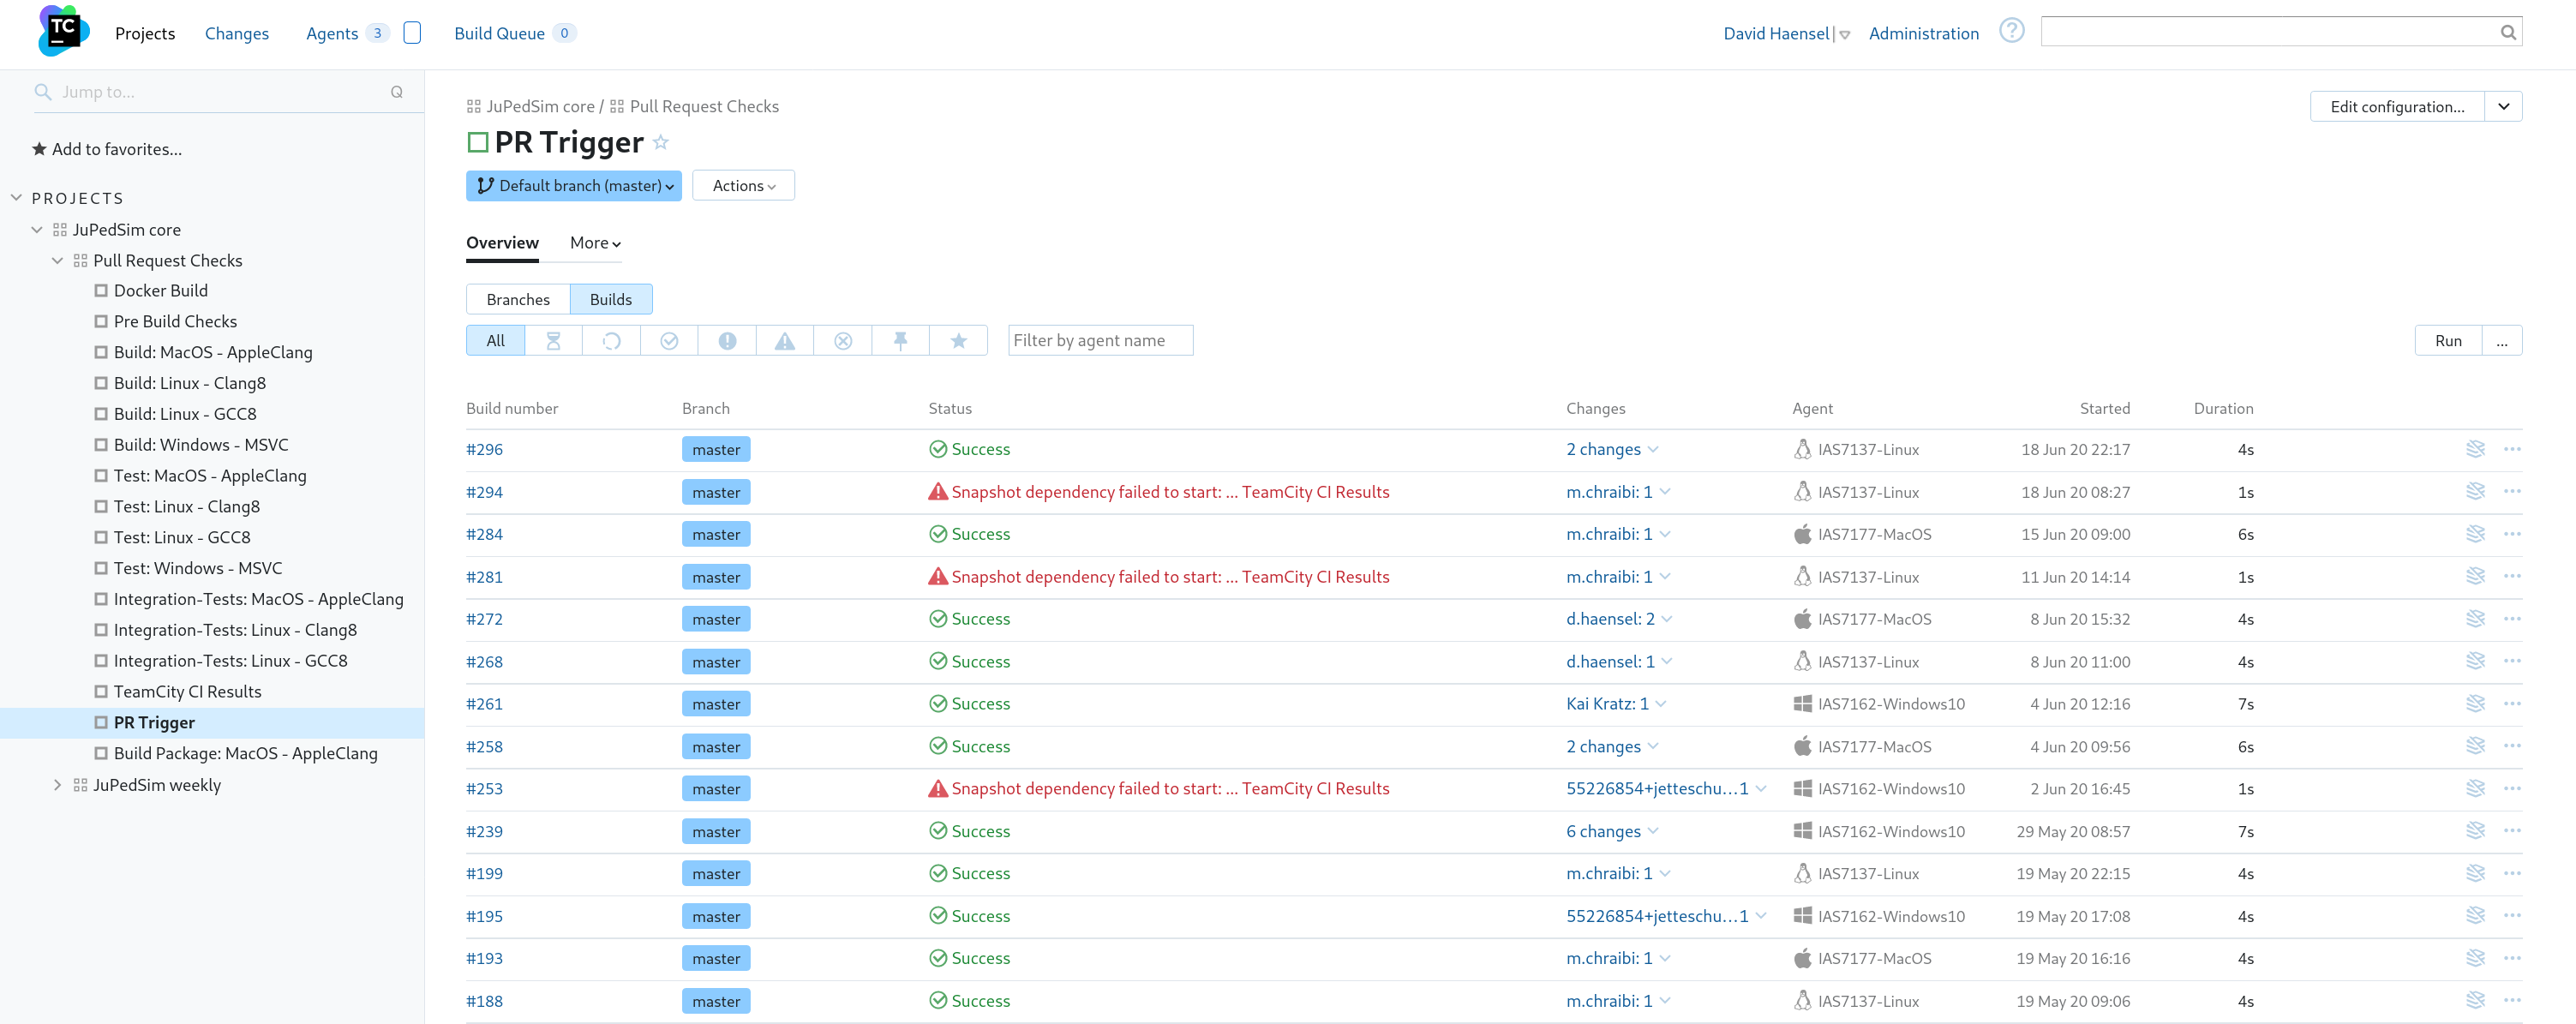Open the dropdown arrow beside Edit configuration
This screenshot has height=1024, width=2576.
point(2503,107)
